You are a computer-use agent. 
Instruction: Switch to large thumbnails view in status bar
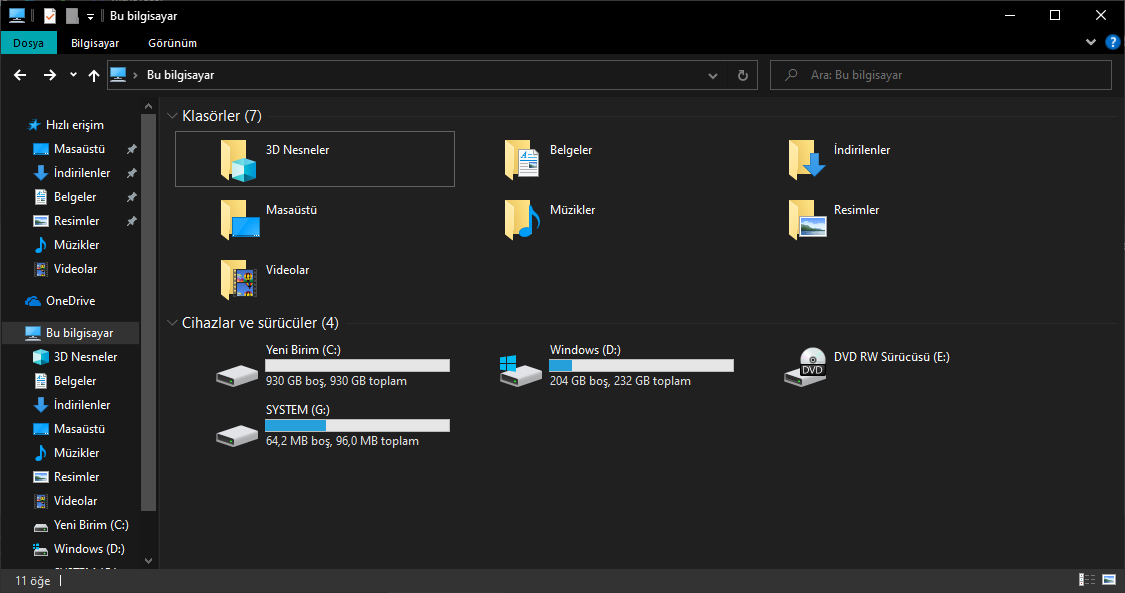coord(1109,580)
